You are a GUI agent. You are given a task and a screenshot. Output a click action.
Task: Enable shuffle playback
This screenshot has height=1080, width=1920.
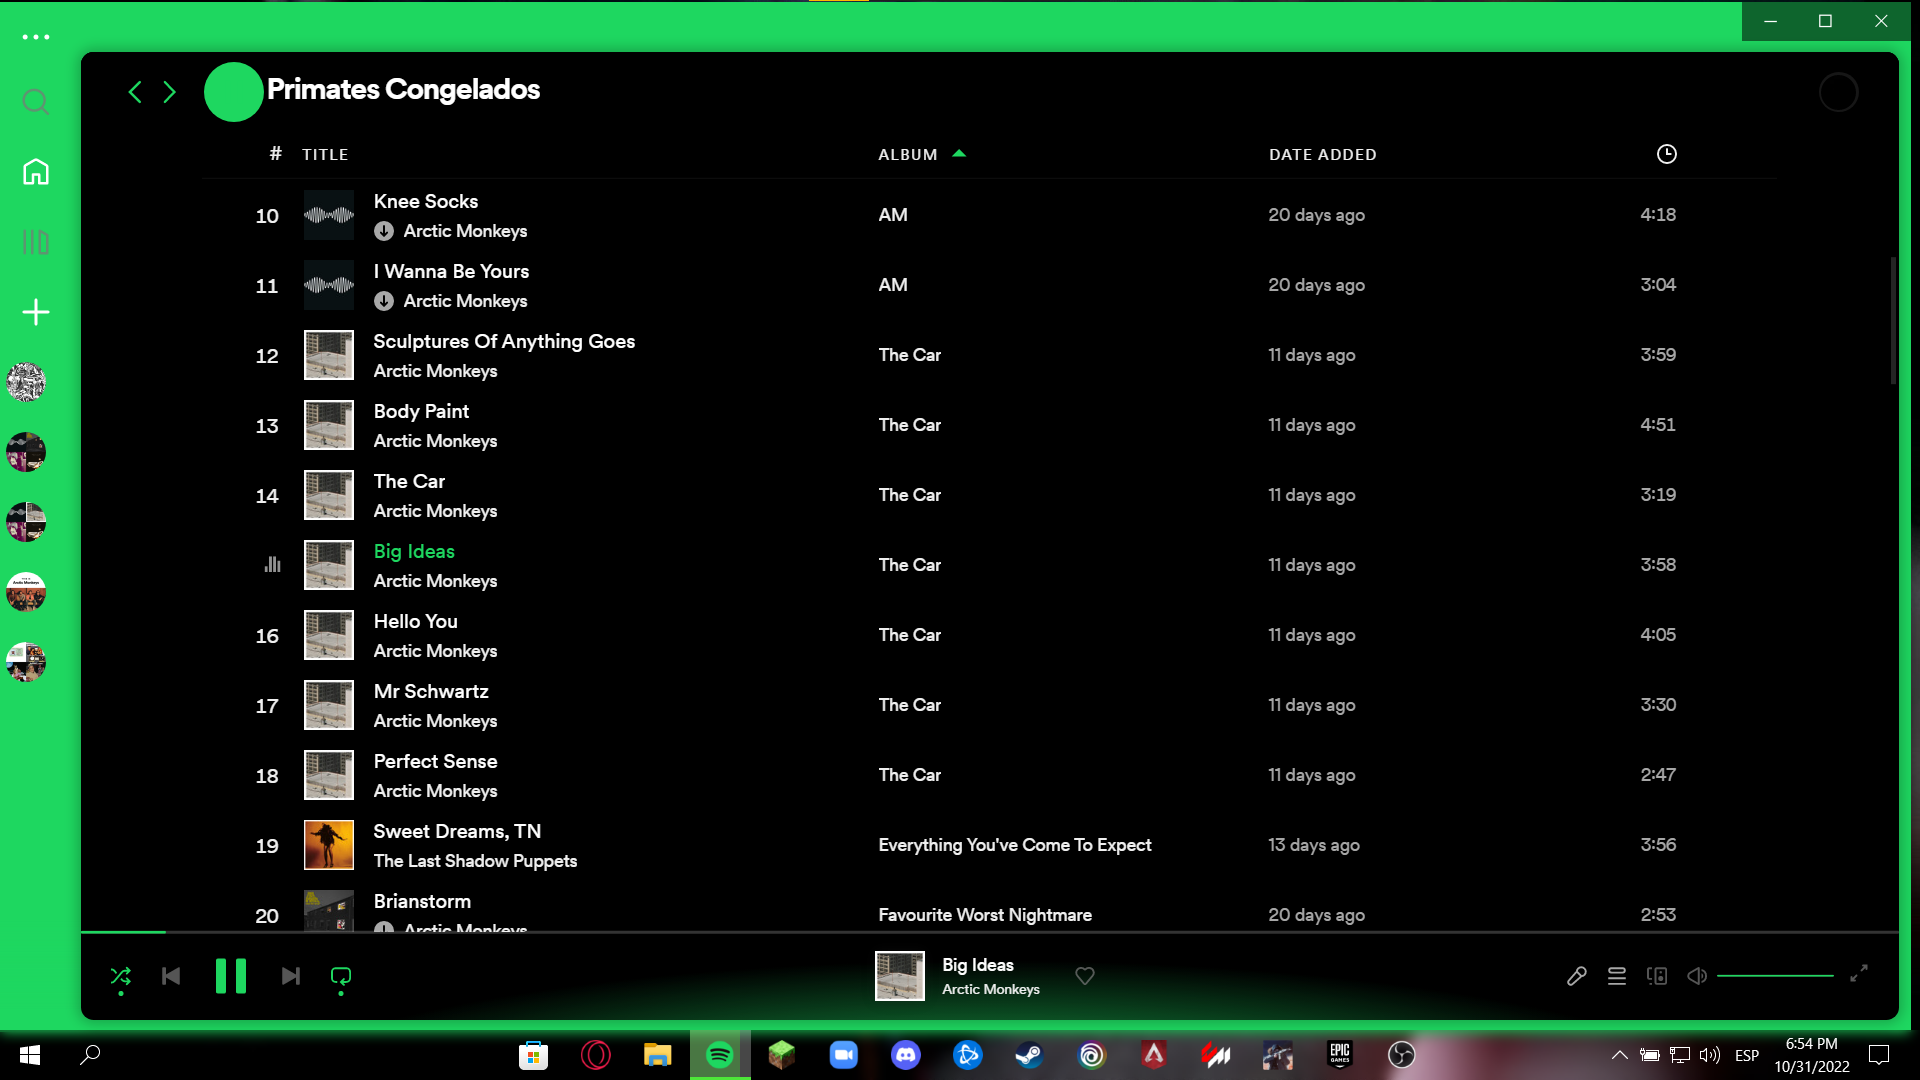pos(120,976)
